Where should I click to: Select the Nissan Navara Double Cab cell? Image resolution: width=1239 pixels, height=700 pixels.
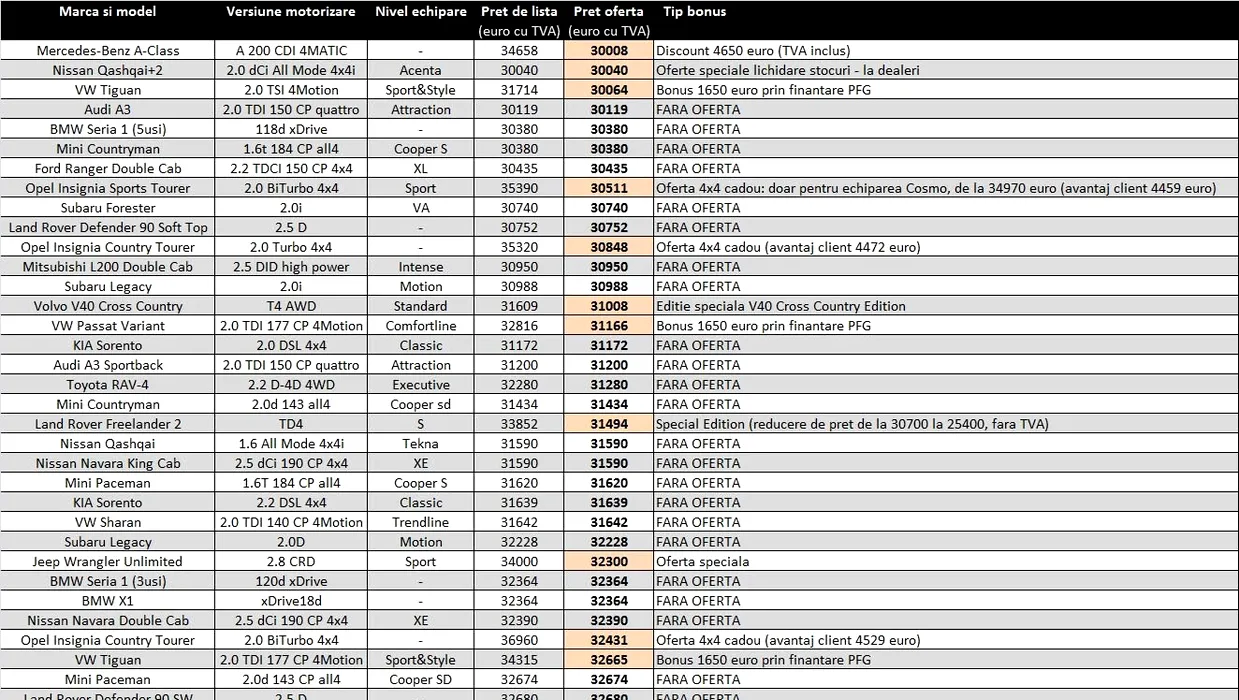(x=108, y=621)
